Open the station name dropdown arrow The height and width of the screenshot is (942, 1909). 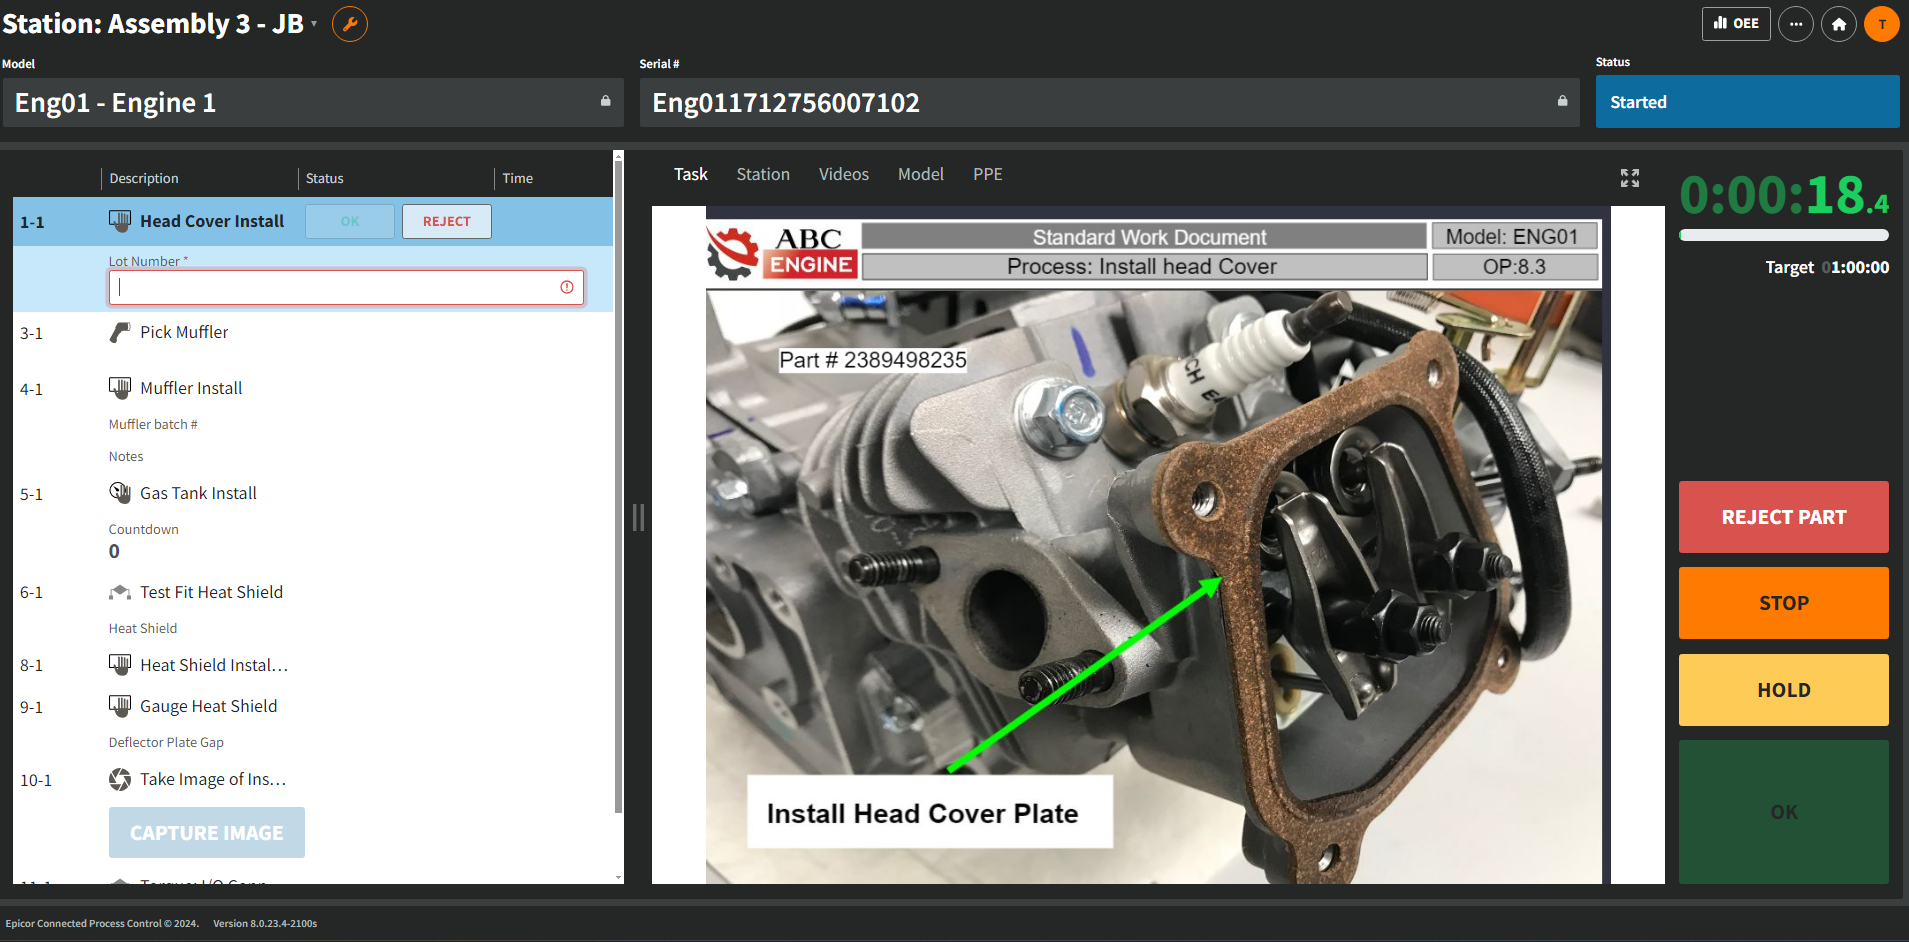[314, 27]
